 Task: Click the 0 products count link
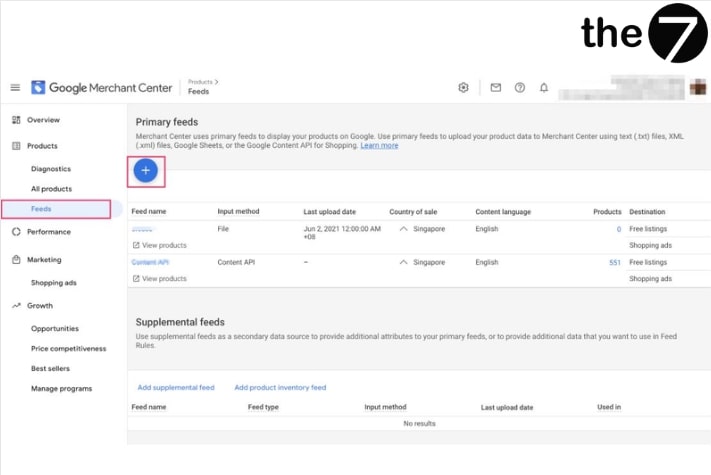tap(618, 229)
